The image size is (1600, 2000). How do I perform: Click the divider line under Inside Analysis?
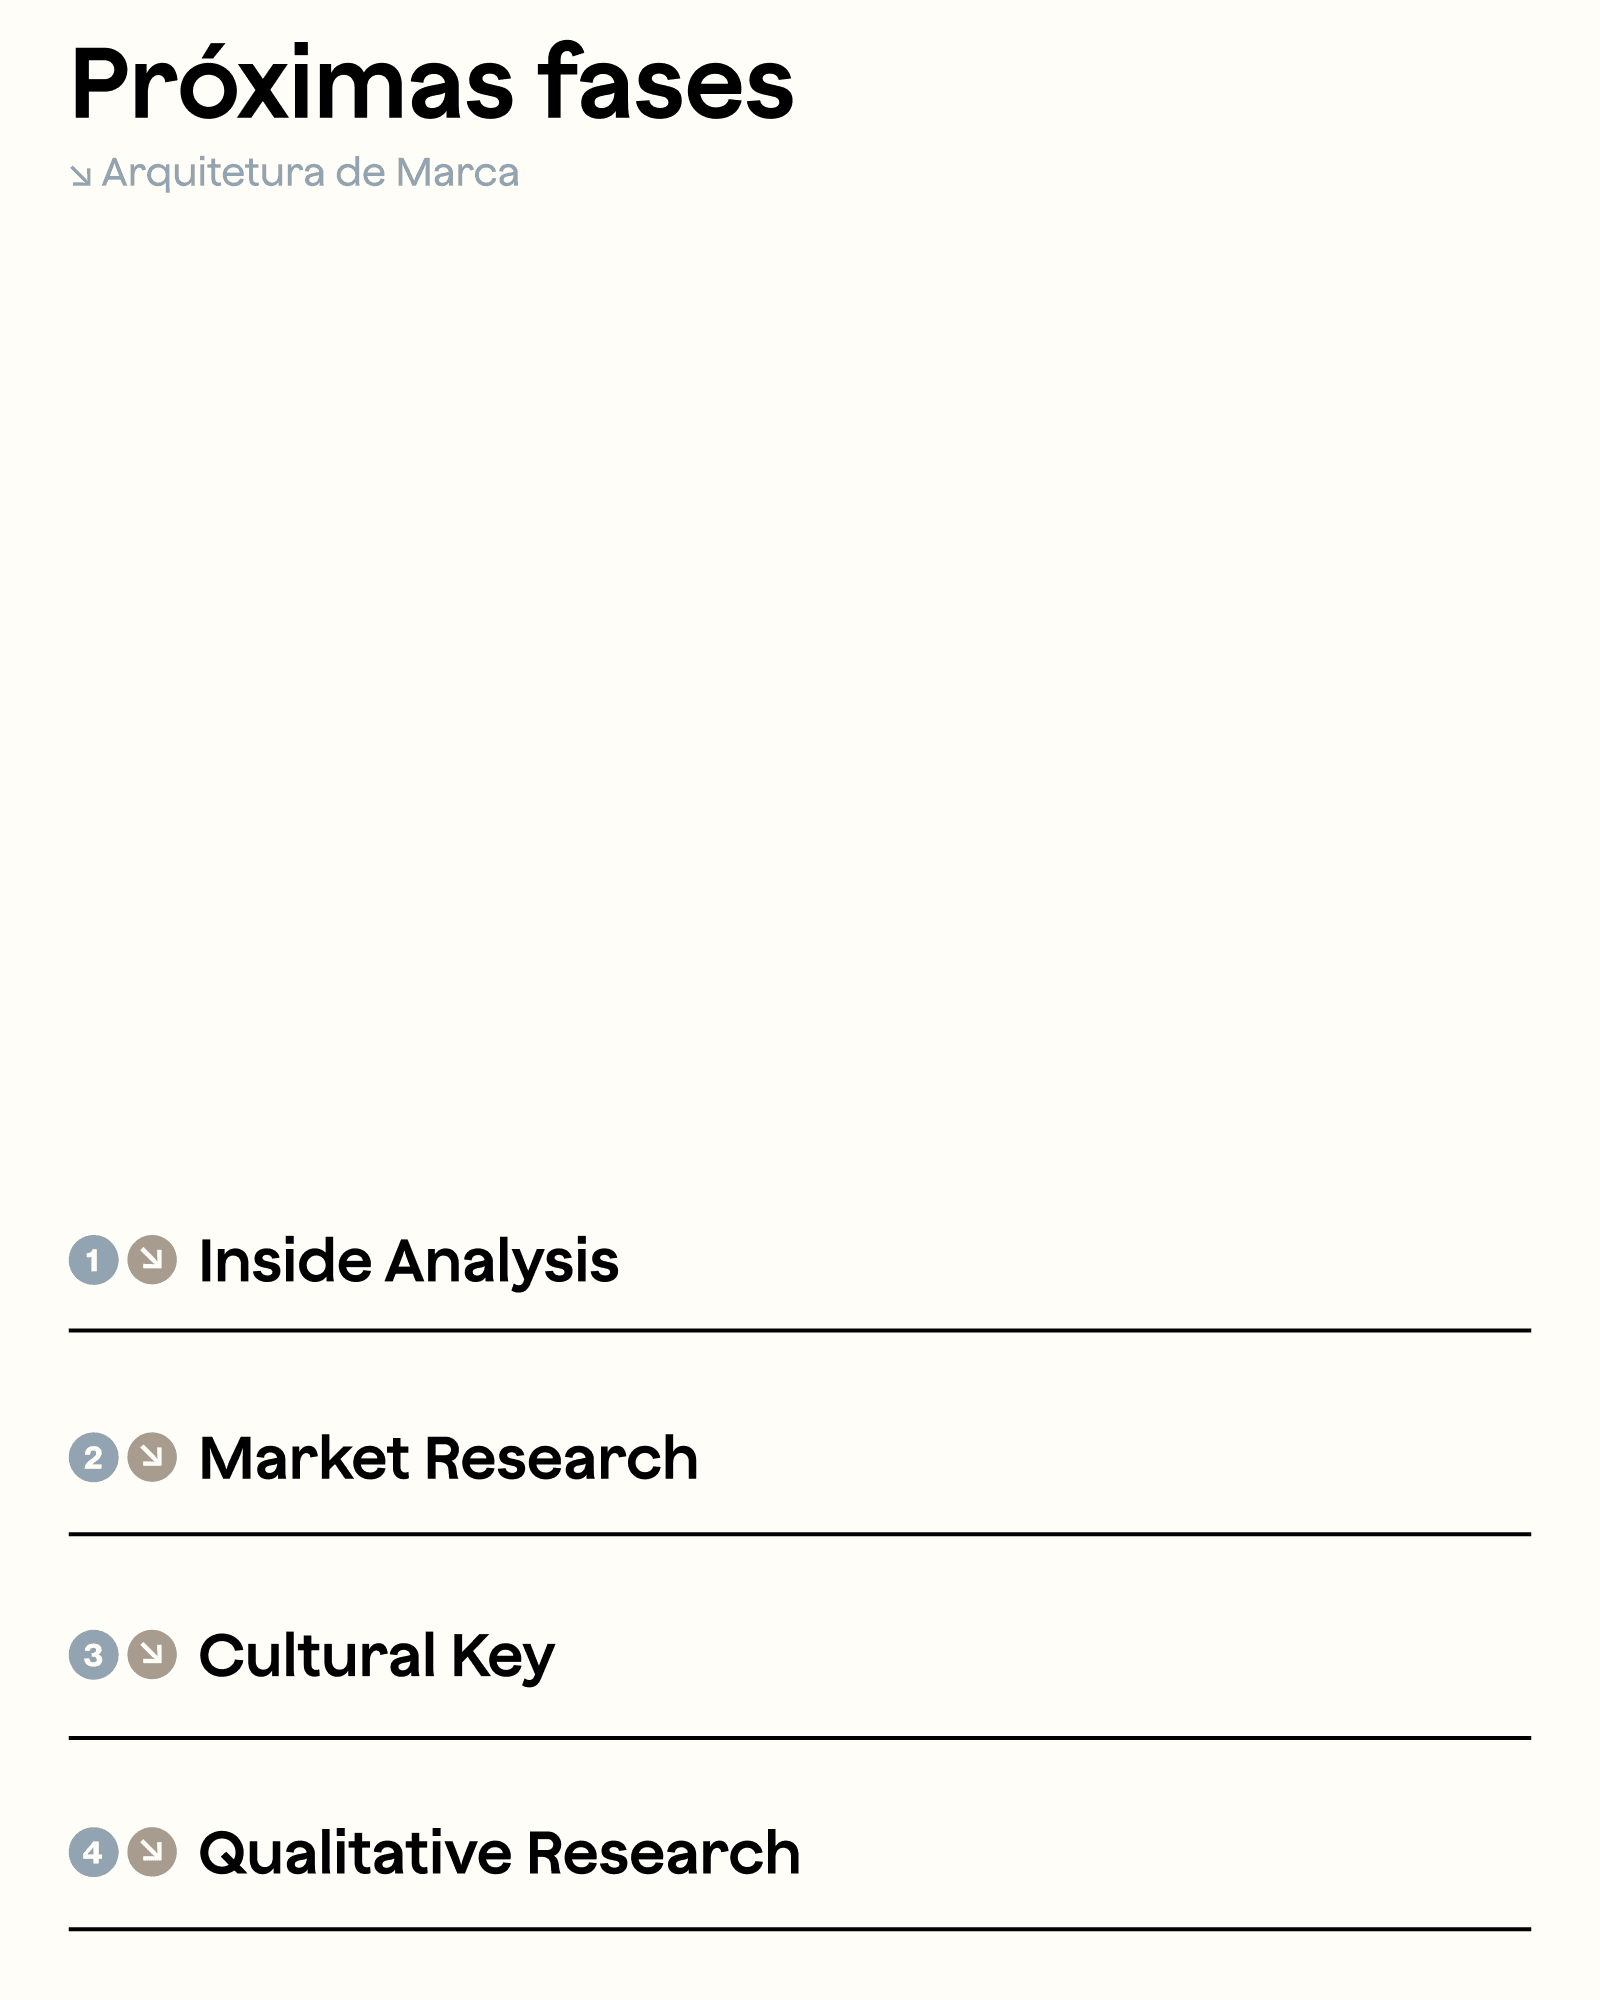(800, 1331)
